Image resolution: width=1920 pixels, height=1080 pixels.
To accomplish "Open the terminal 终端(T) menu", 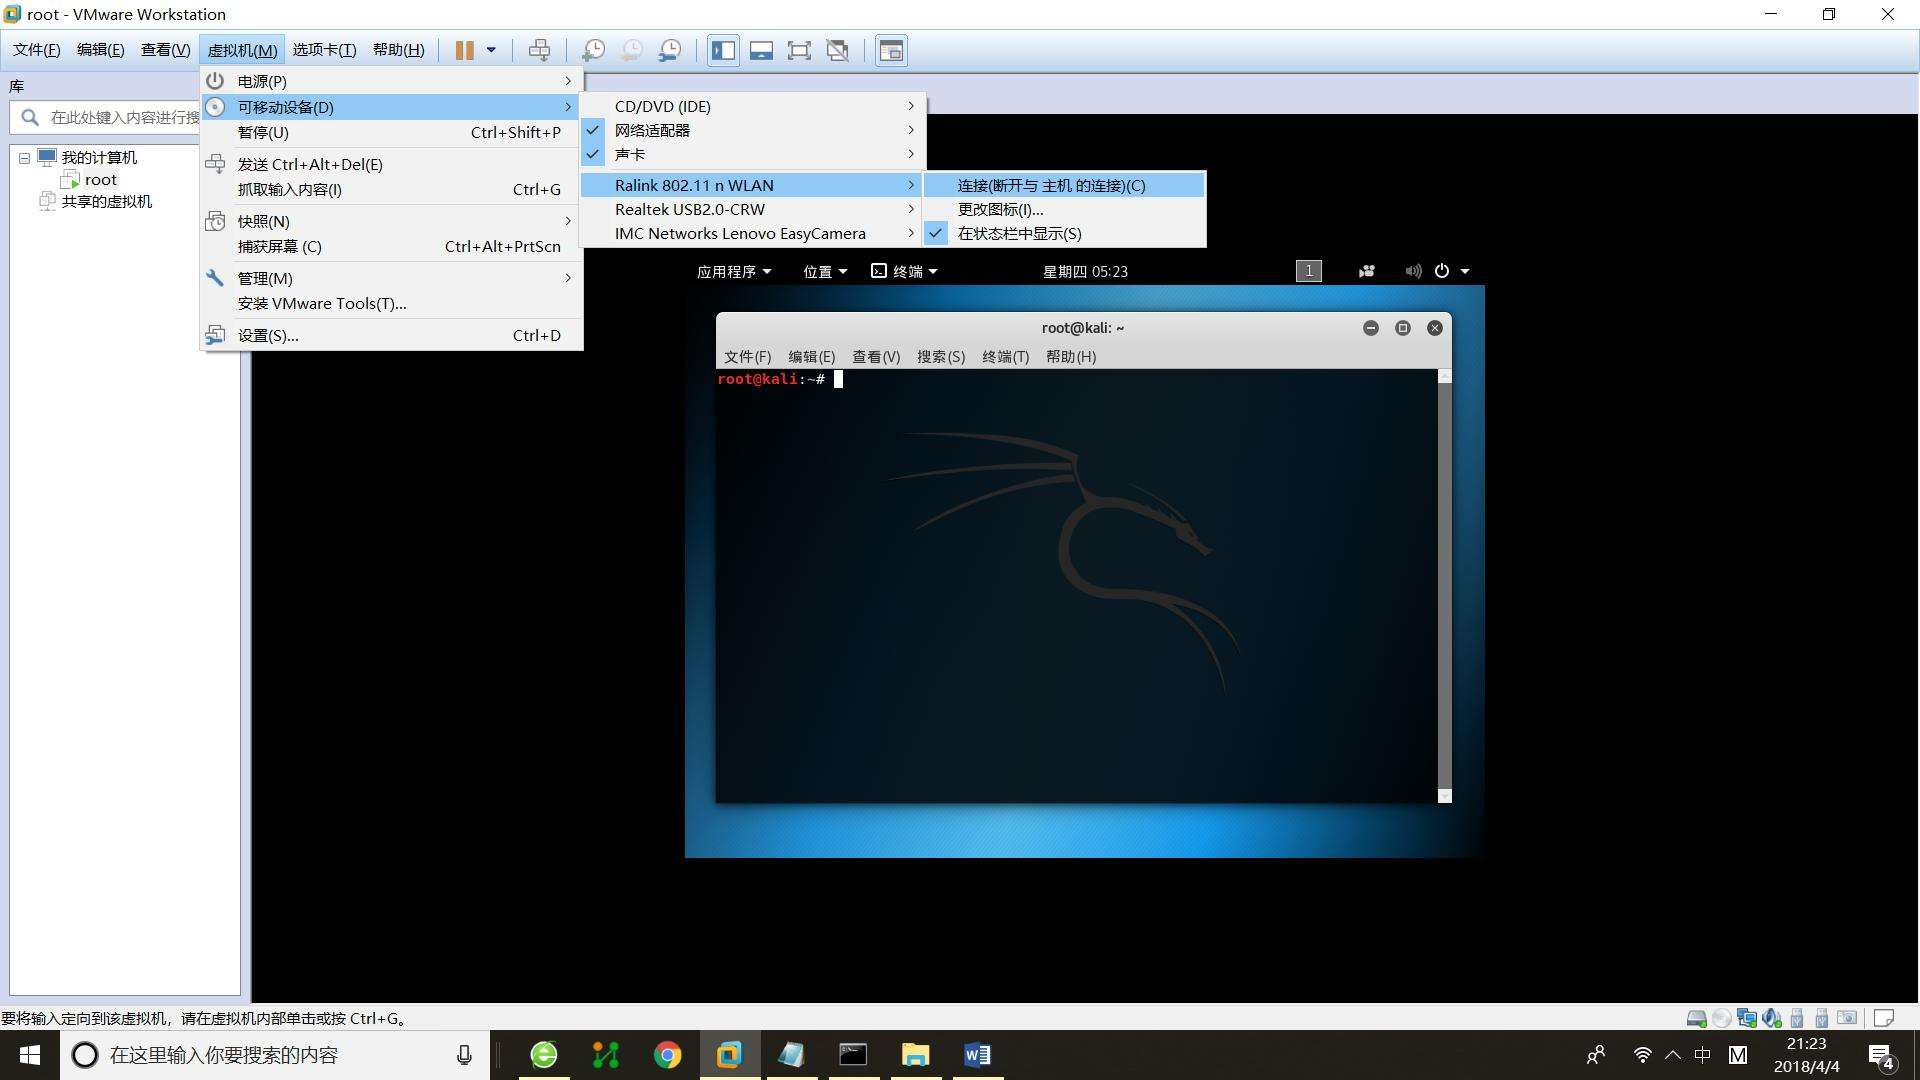I will coord(1006,357).
